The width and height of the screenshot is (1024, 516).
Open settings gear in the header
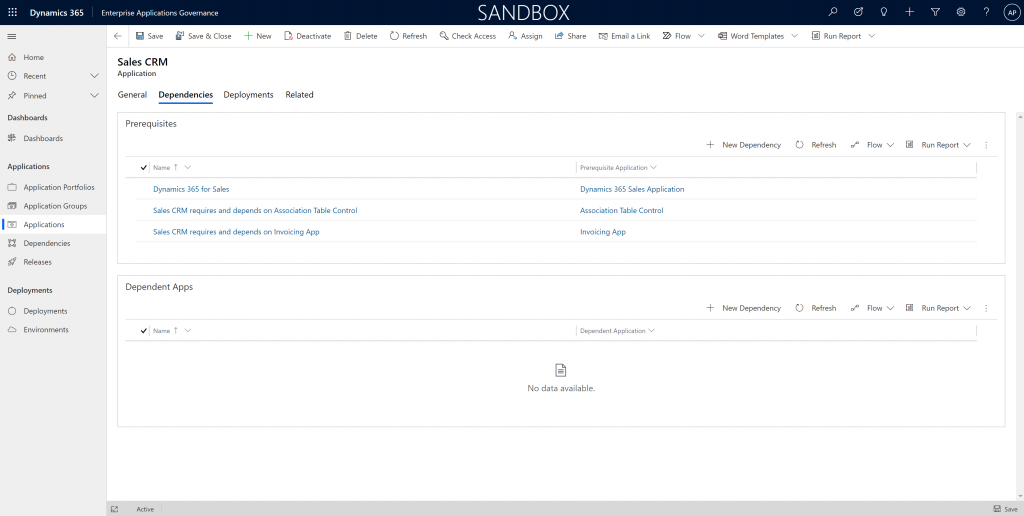pyautogui.click(x=961, y=12)
